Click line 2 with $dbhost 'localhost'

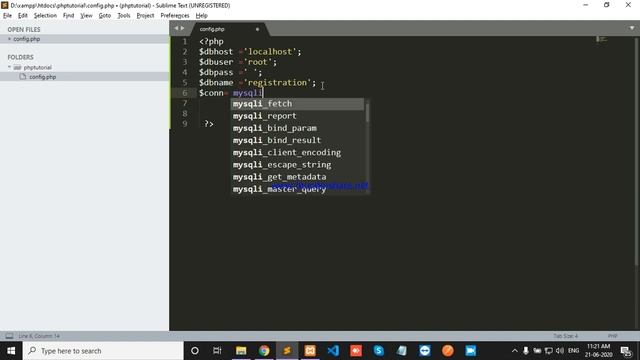tap(250, 52)
